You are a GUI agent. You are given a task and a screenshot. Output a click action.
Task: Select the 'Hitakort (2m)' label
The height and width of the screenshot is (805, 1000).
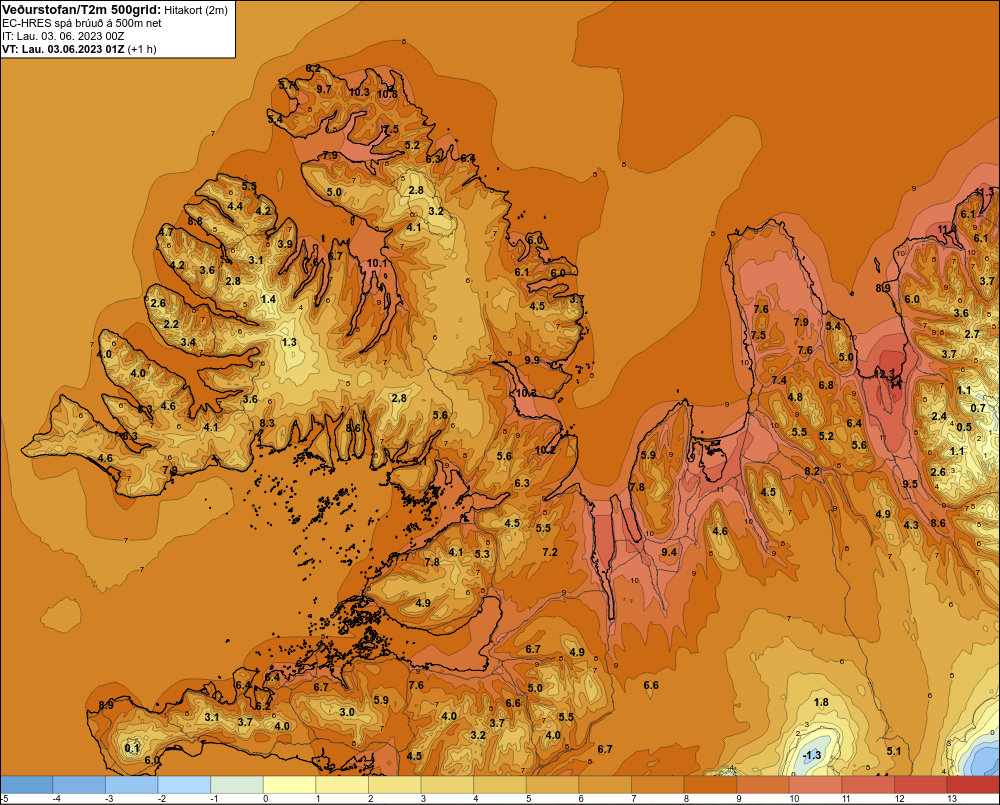pyautogui.click(x=196, y=10)
